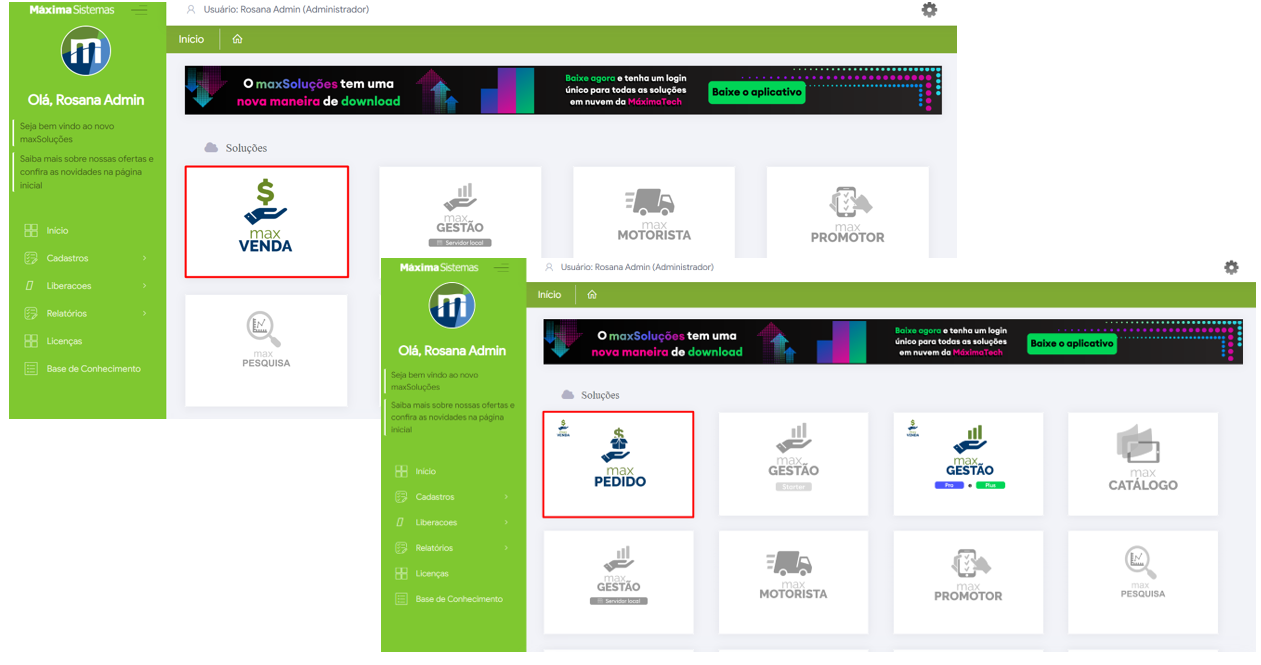Click user icon beside Usuário in maxPedido screen
Viewport: 1261px width, 665px height.
[548, 267]
